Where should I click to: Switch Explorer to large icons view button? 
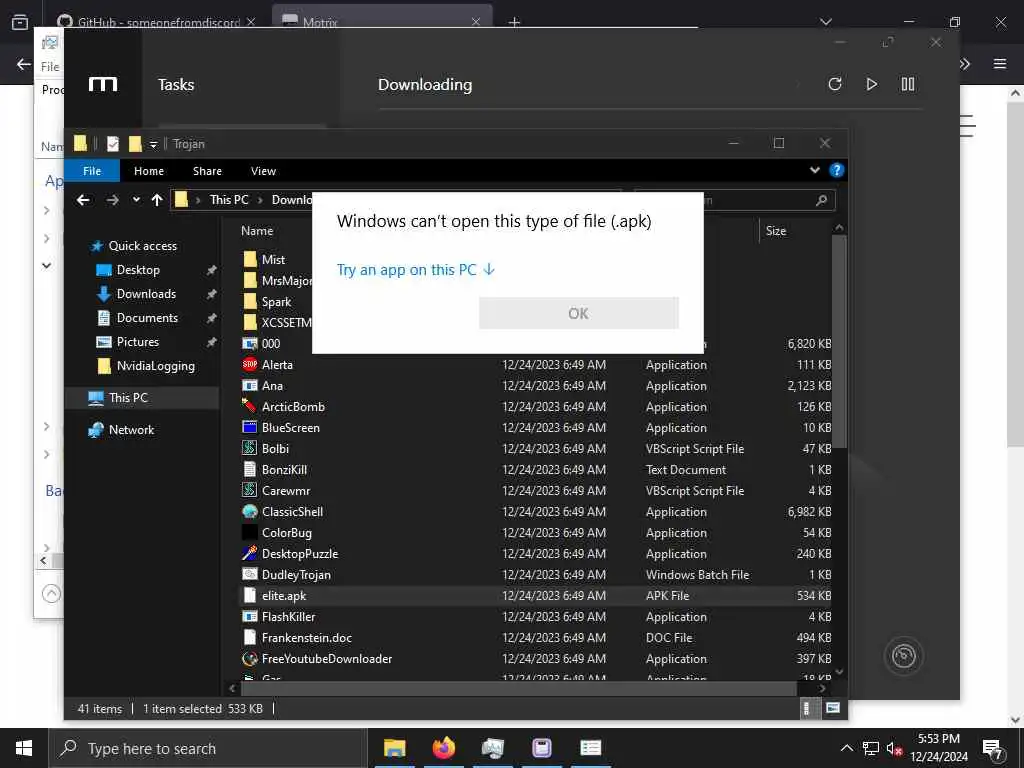point(832,708)
